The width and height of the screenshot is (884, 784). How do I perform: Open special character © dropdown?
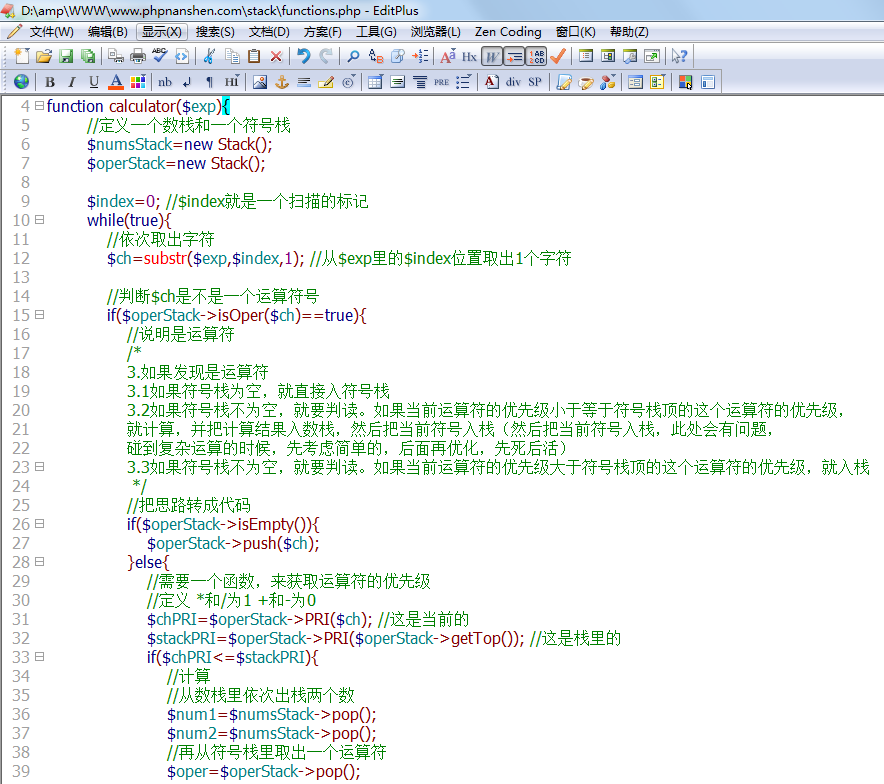click(x=349, y=82)
